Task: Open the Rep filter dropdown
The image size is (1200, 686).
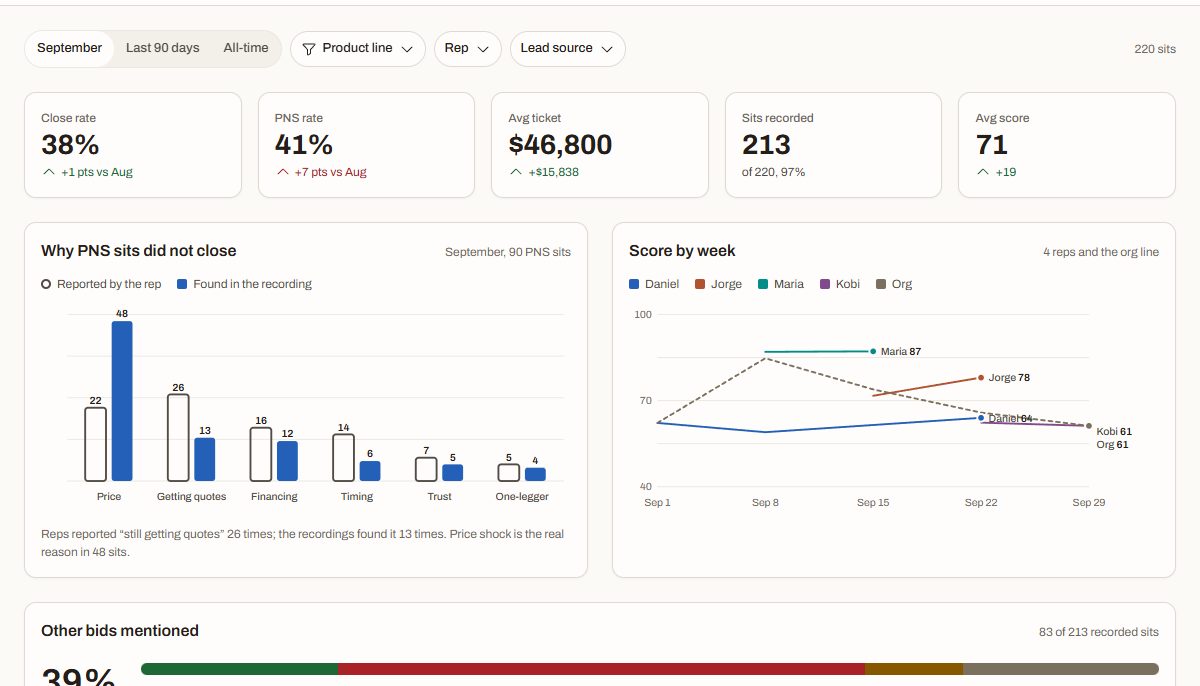Action: click(467, 49)
